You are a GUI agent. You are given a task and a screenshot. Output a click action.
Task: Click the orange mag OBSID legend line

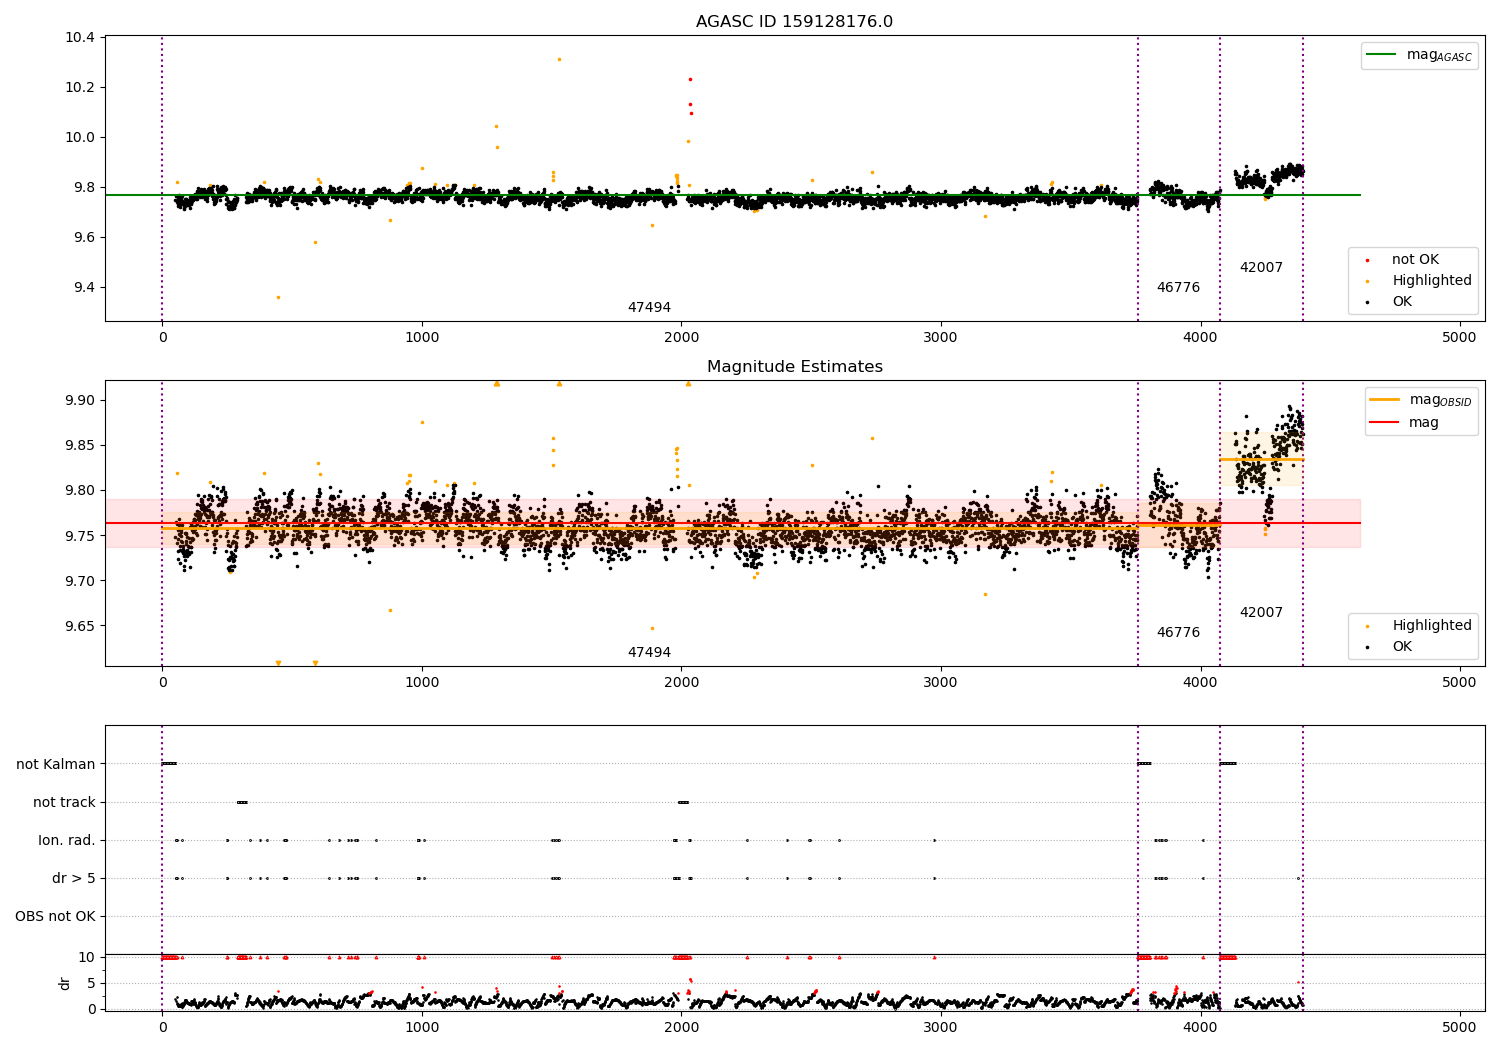(x=1385, y=400)
